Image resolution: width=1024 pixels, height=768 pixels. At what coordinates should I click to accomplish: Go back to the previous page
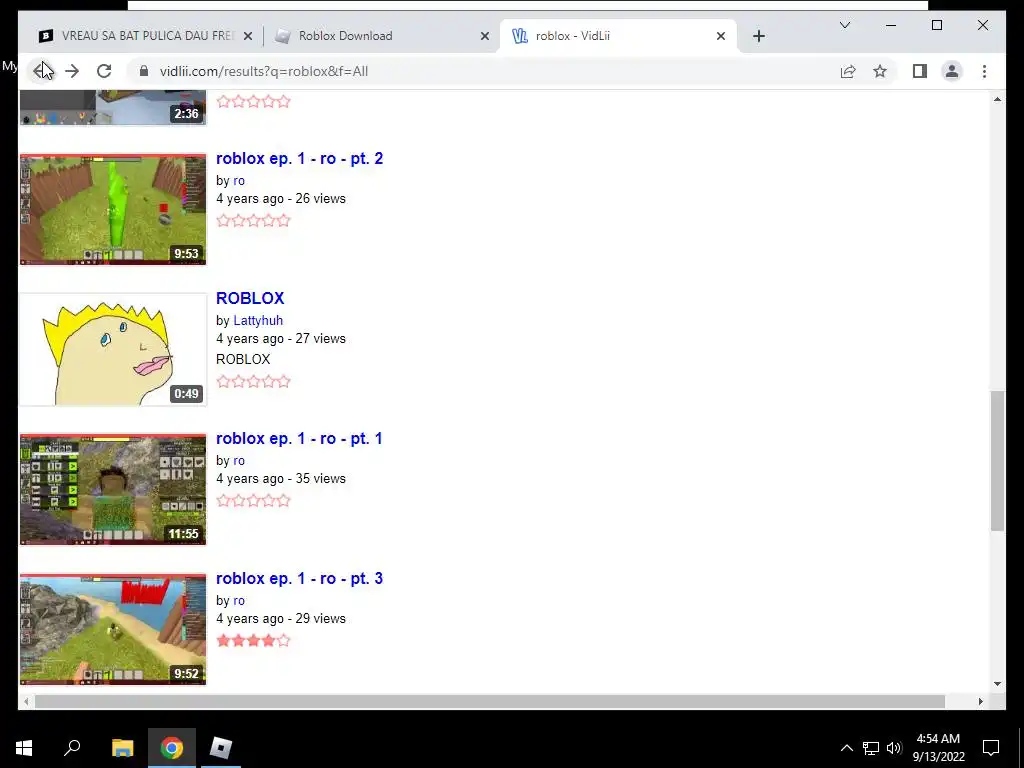pyautogui.click(x=42, y=71)
